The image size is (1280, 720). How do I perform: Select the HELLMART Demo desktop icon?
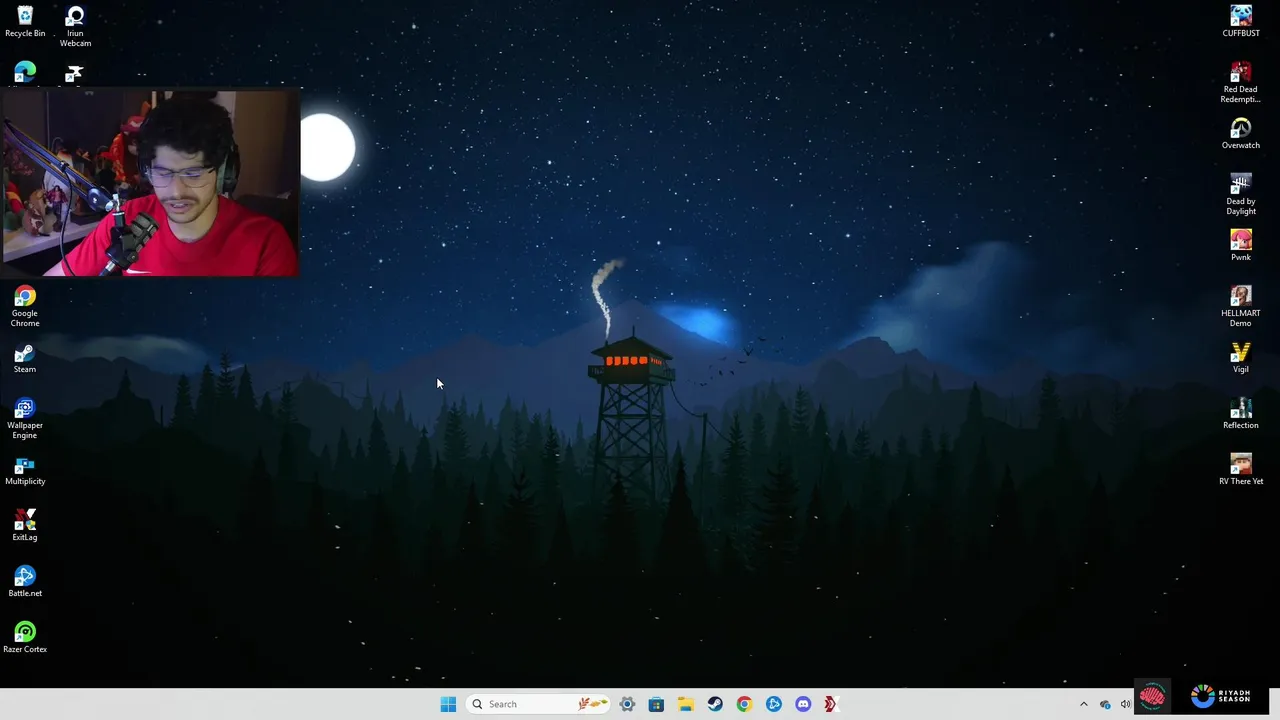(1241, 307)
